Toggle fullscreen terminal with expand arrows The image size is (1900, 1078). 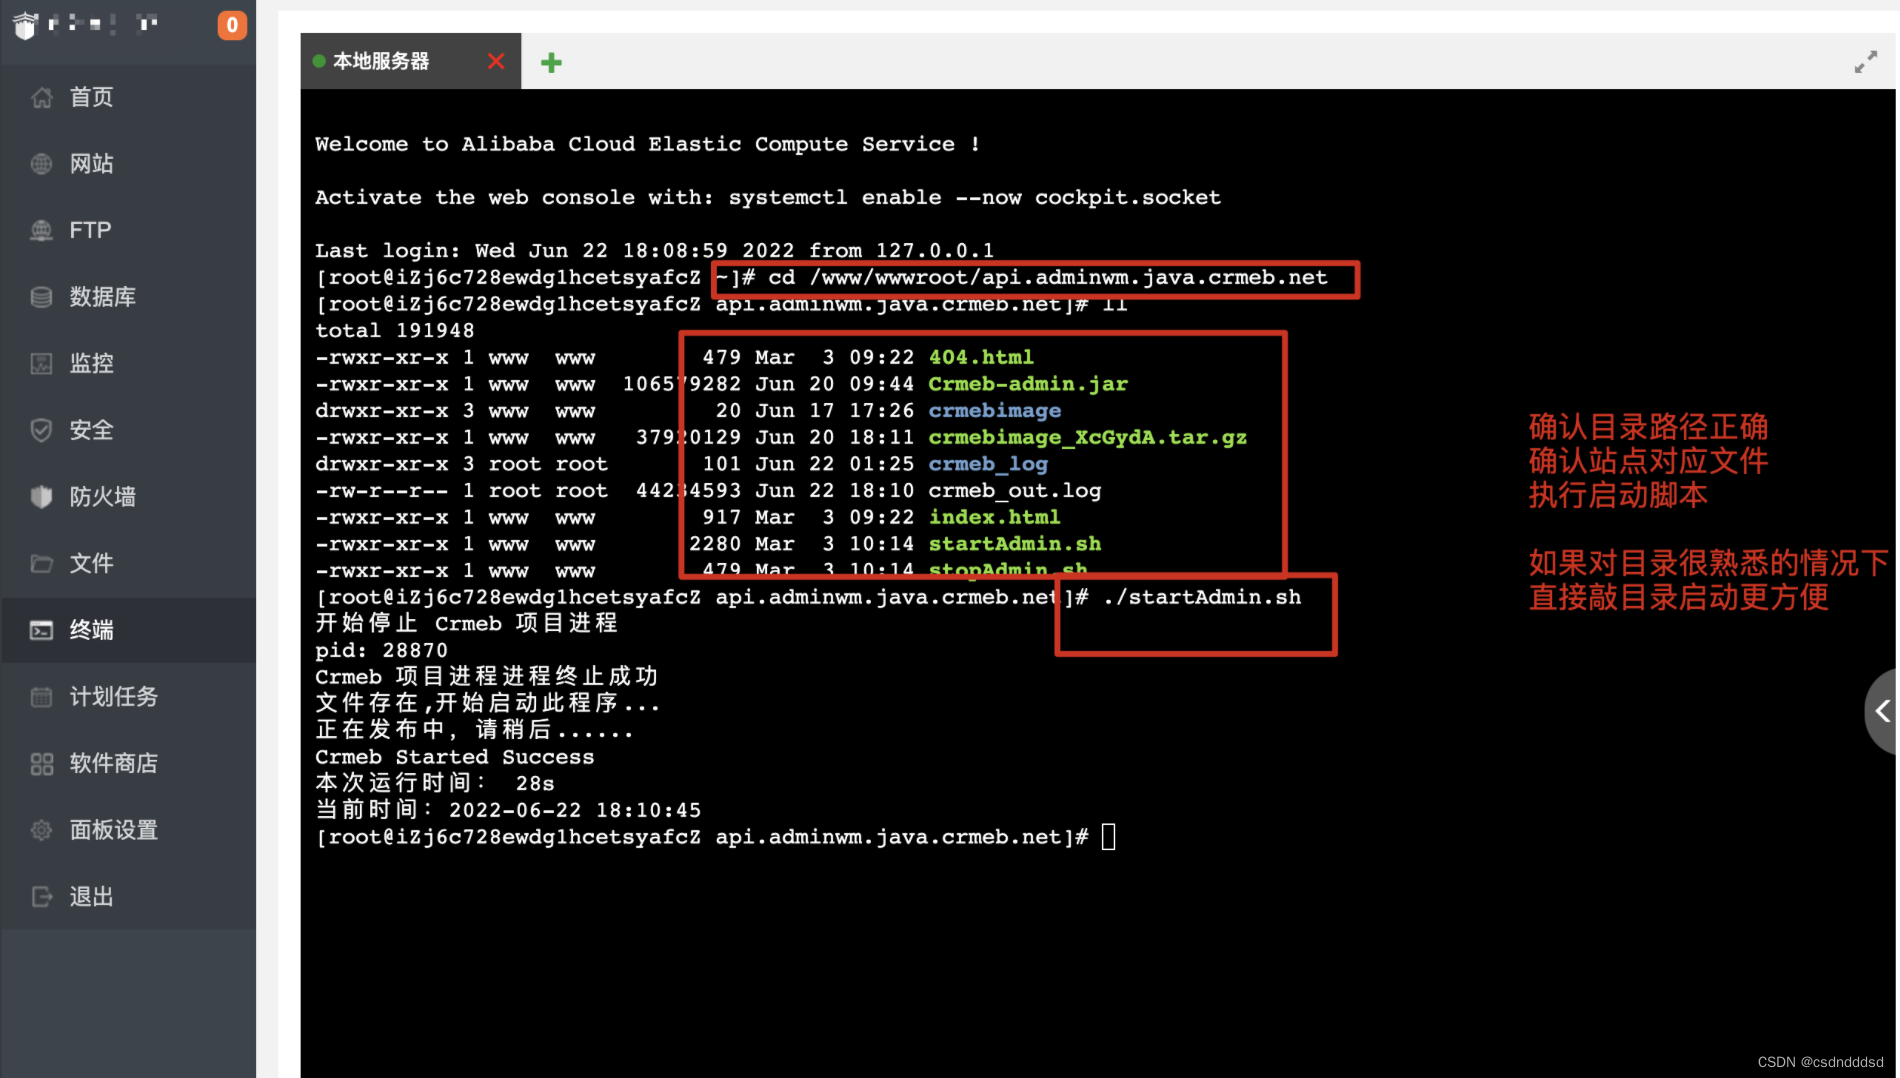(x=1865, y=62)
